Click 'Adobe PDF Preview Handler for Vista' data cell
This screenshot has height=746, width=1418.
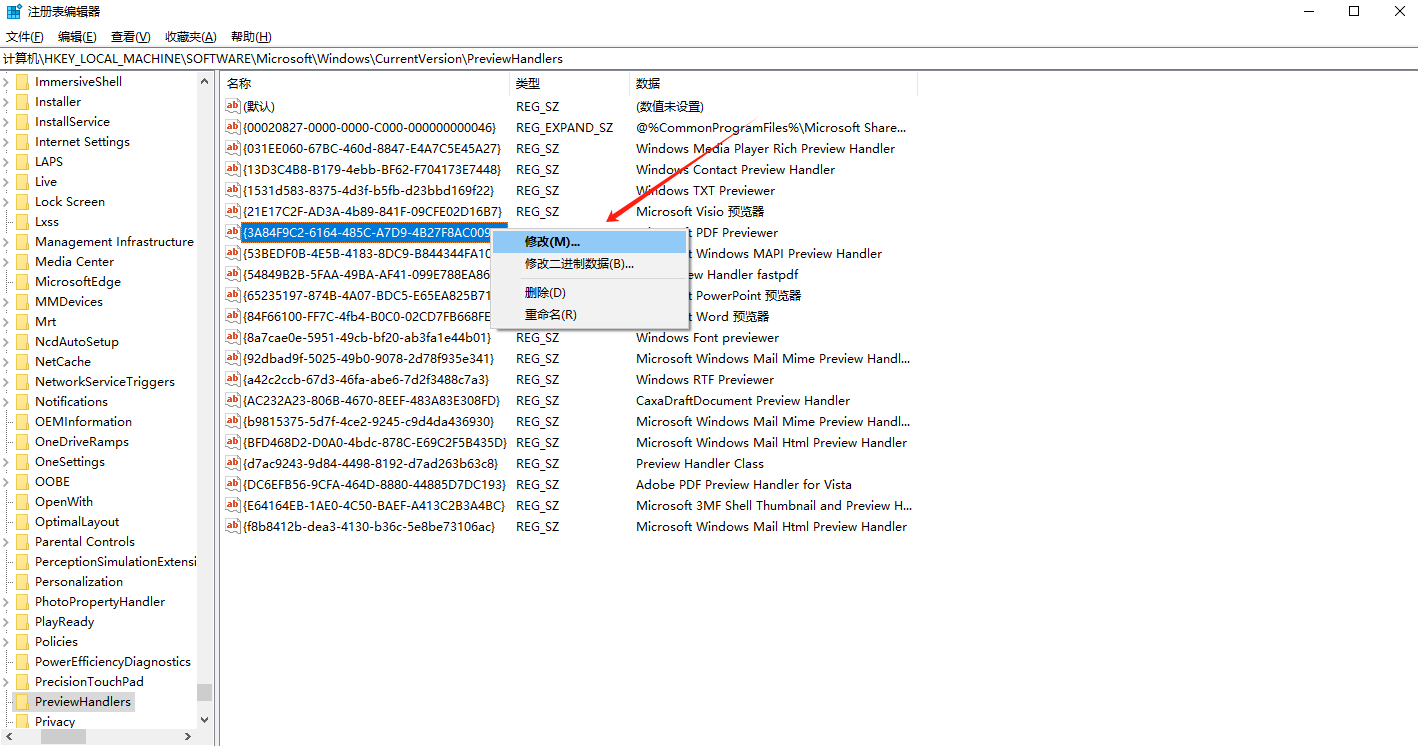[744, 484]
